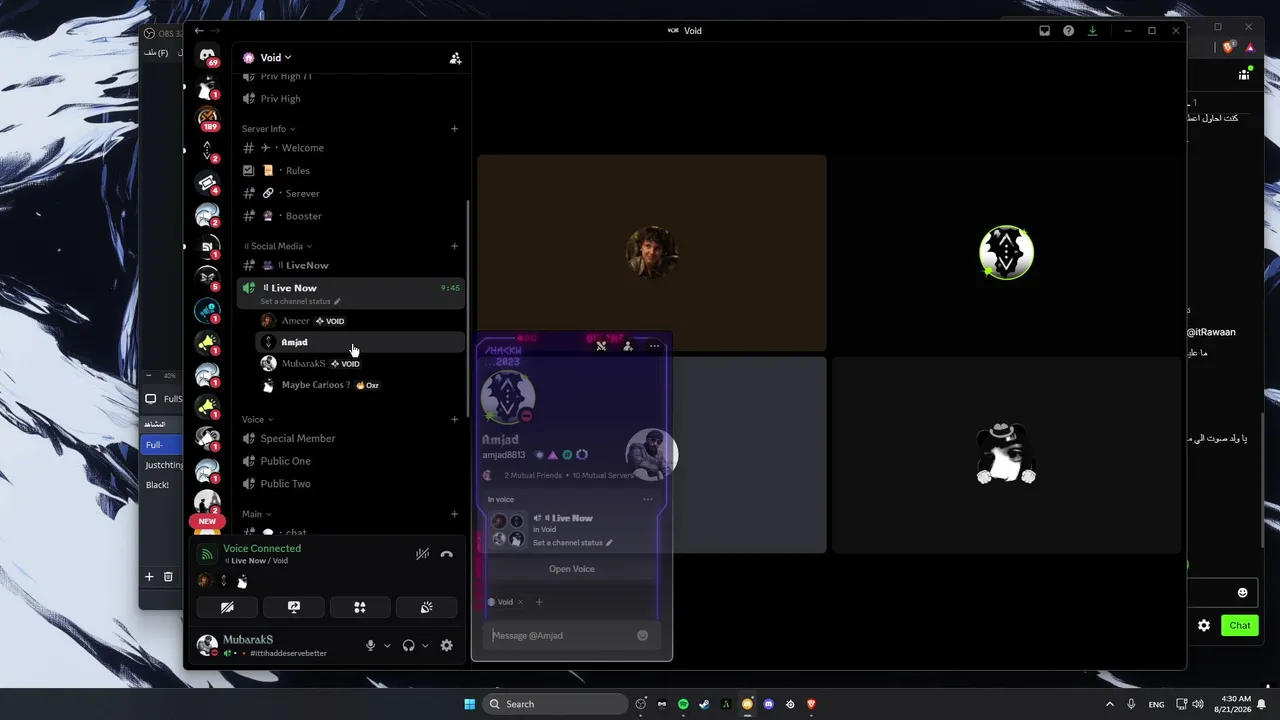
Task: Open Discord direct messages home icon
Action: coord(207,57)
